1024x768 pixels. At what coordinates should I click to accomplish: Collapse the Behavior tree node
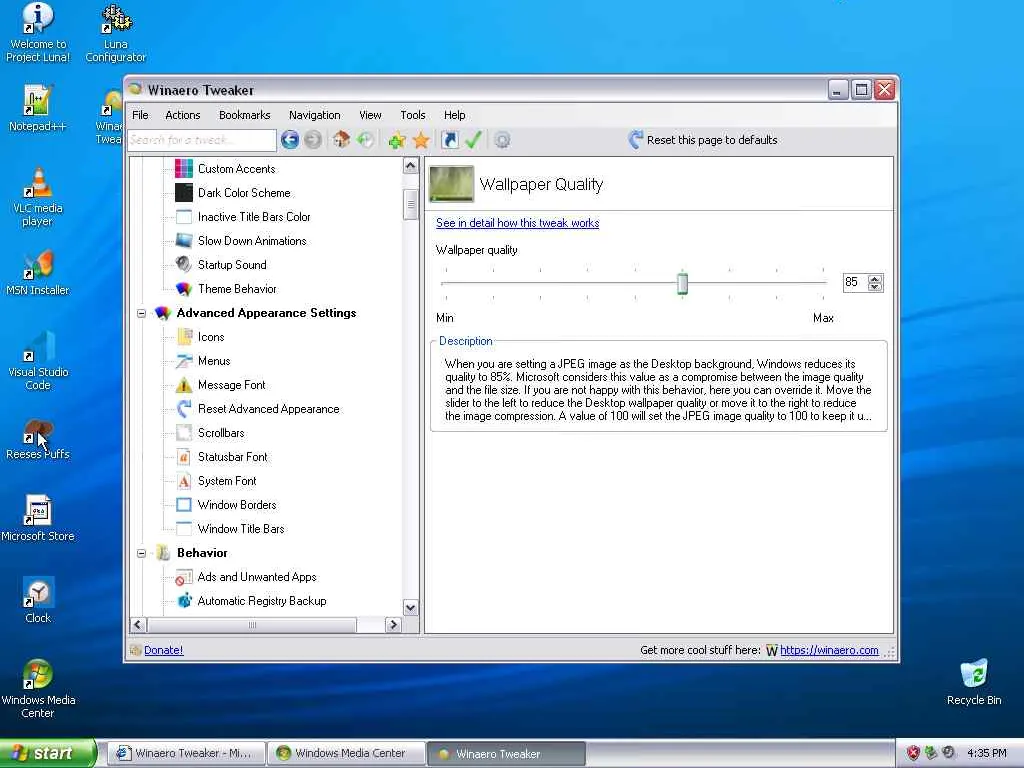pyautogui.click(x=141, y=553)
